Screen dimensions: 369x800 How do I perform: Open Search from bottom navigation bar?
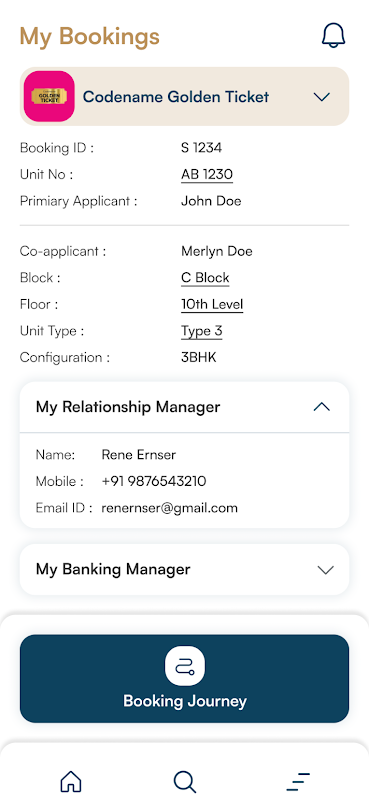(x=184, y=781)
